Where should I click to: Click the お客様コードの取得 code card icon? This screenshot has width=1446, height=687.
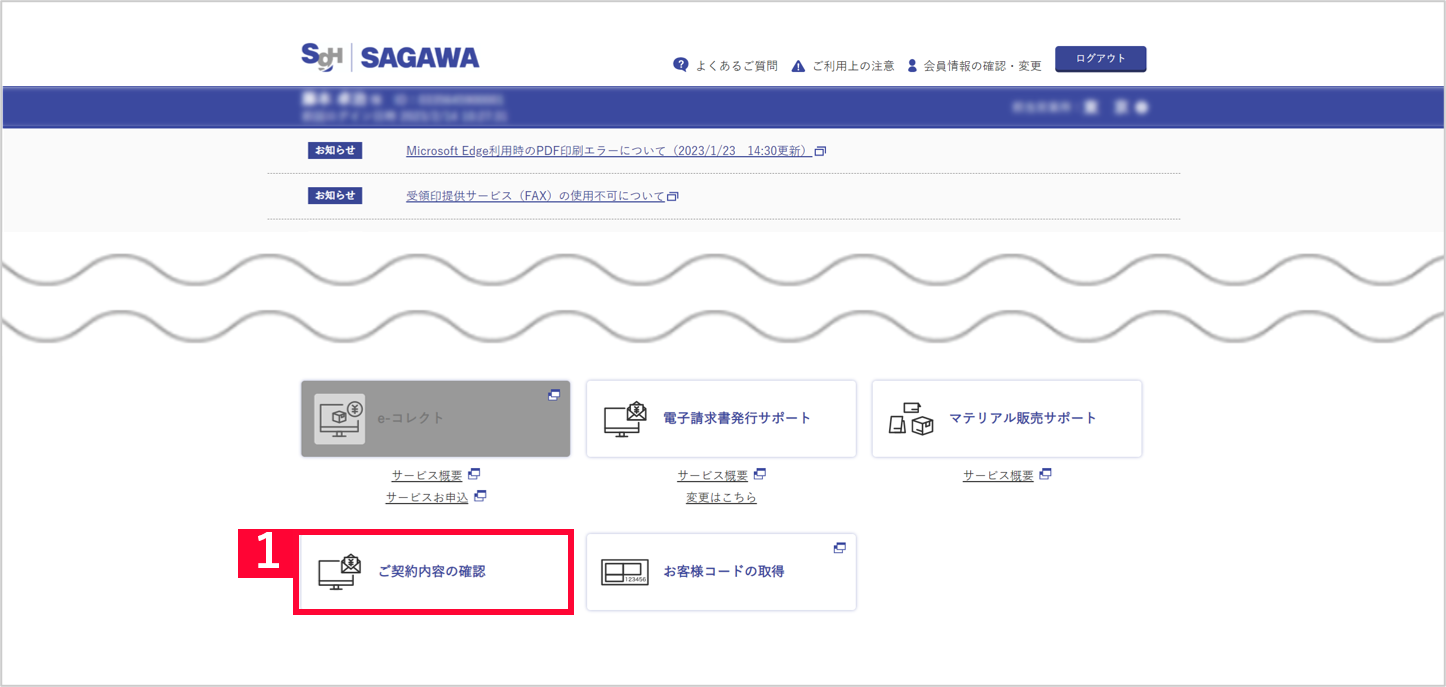point(625,572)
